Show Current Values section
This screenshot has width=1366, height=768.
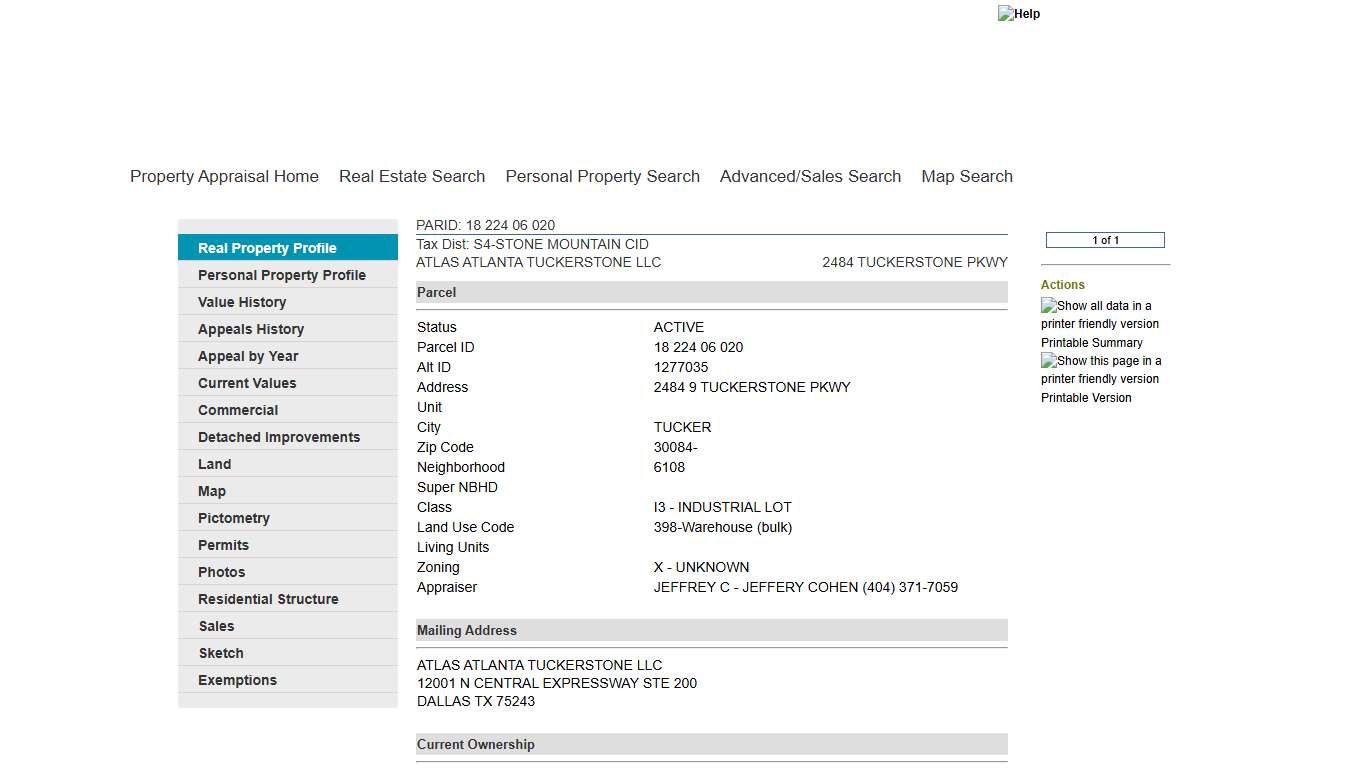click(247, 383)
